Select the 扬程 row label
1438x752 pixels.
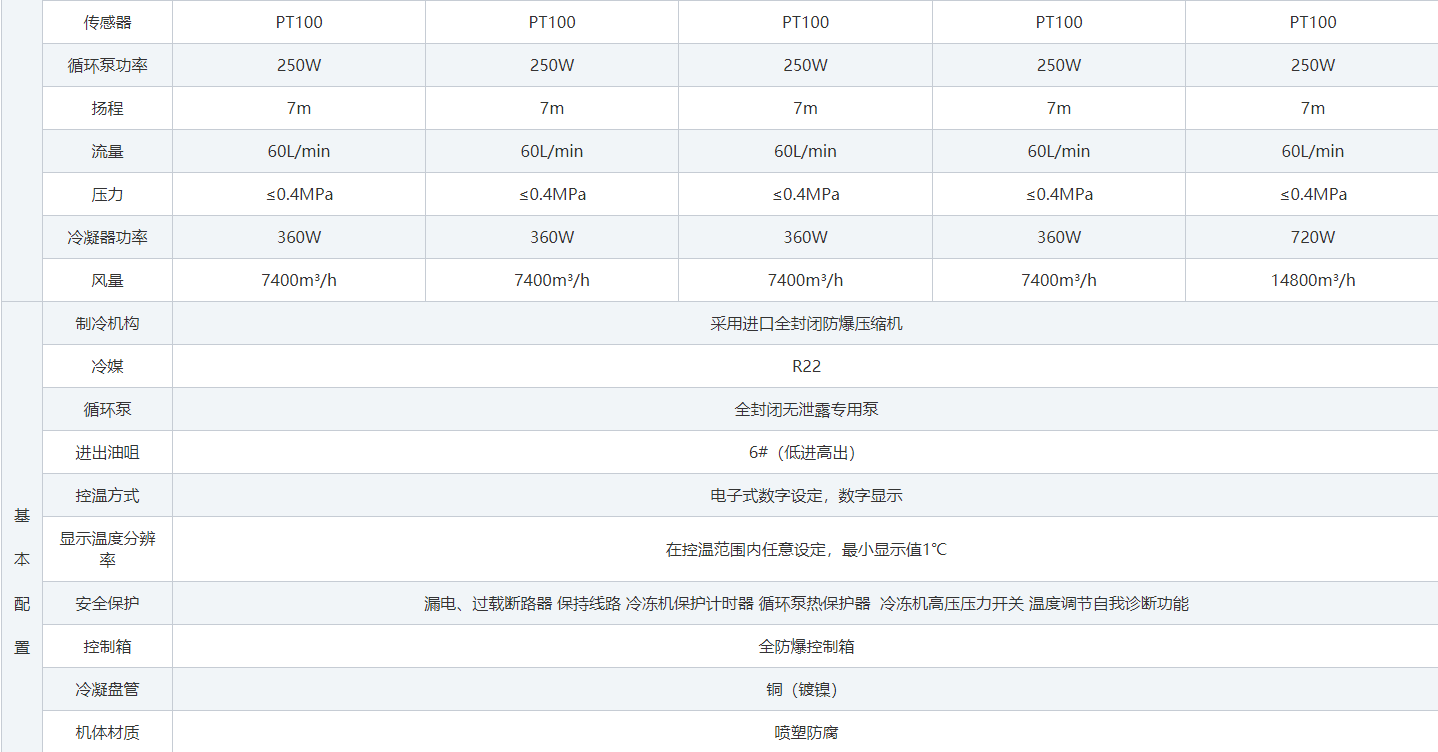(107, 108)
